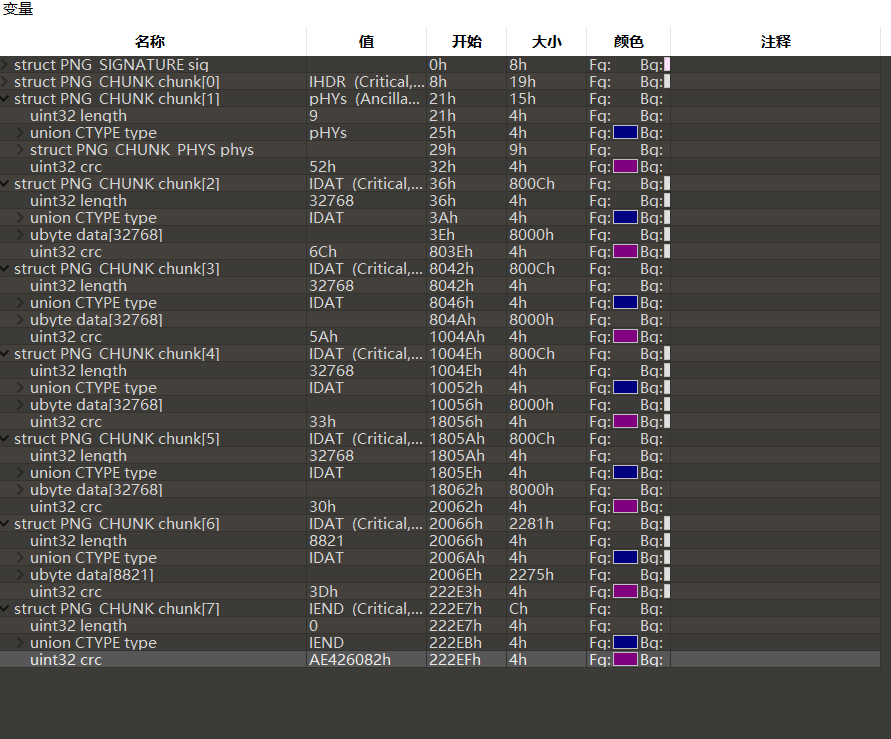Image resolution: width=891 pixels, height=739 pixels.
Task: Collapse the chunk[1] pHYs struct
Action: pyautogui.click(x=5, y=99)
